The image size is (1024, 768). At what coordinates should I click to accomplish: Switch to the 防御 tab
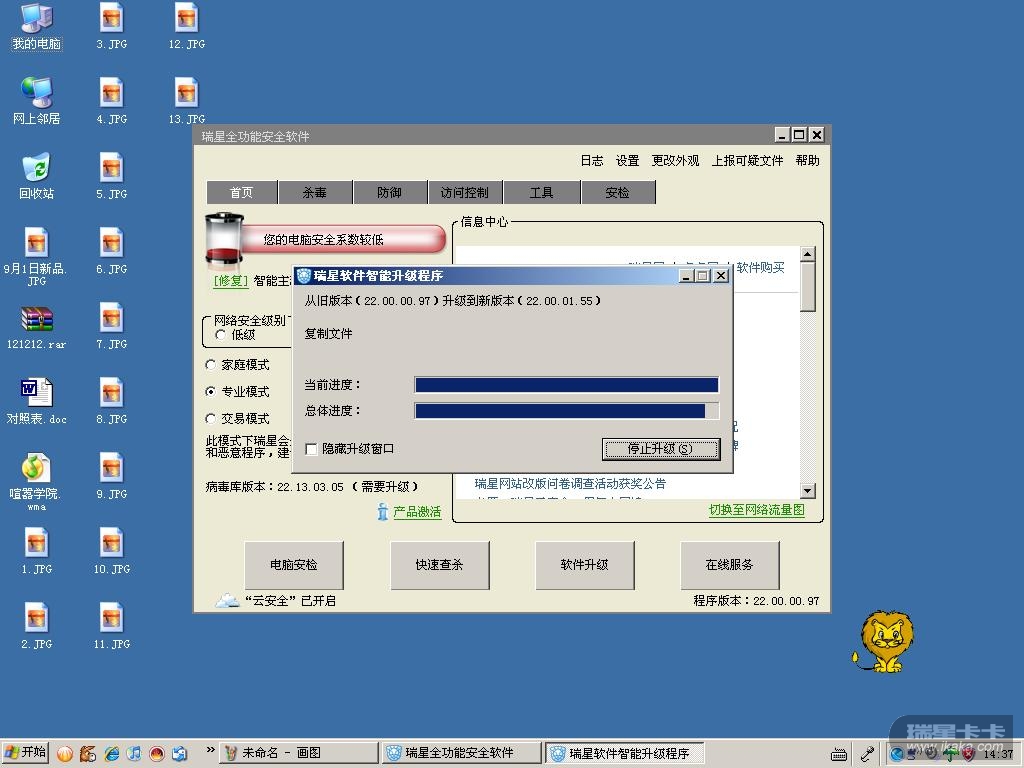tap(390, 193)
